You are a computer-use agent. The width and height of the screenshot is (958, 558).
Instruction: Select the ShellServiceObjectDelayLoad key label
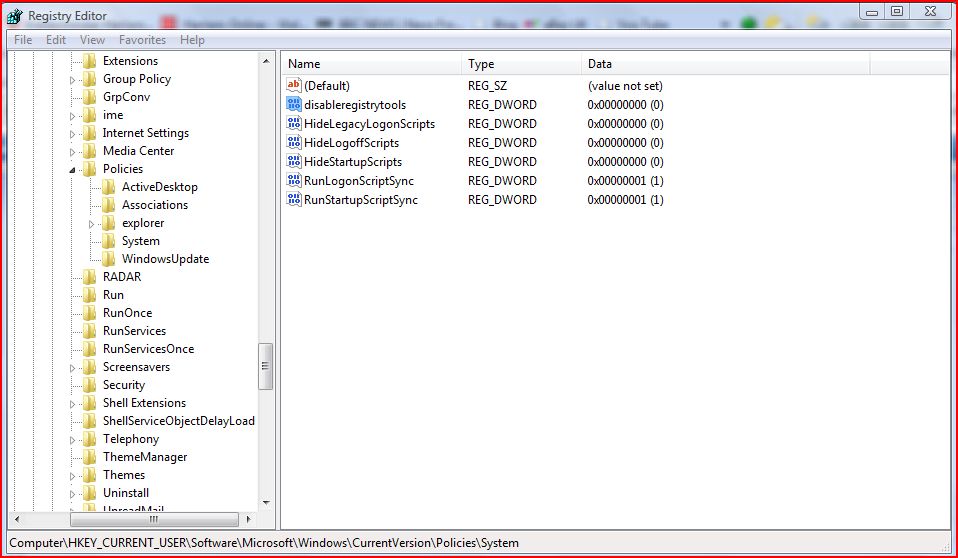click(178, 421)
